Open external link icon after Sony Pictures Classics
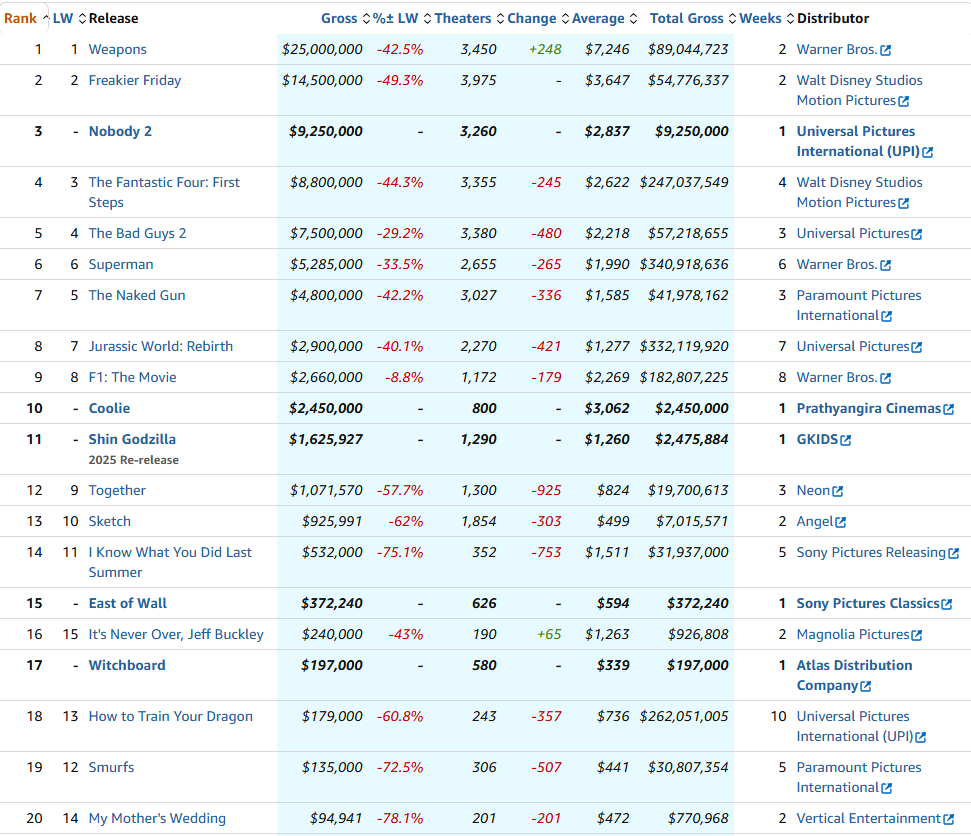 [947, 604]
